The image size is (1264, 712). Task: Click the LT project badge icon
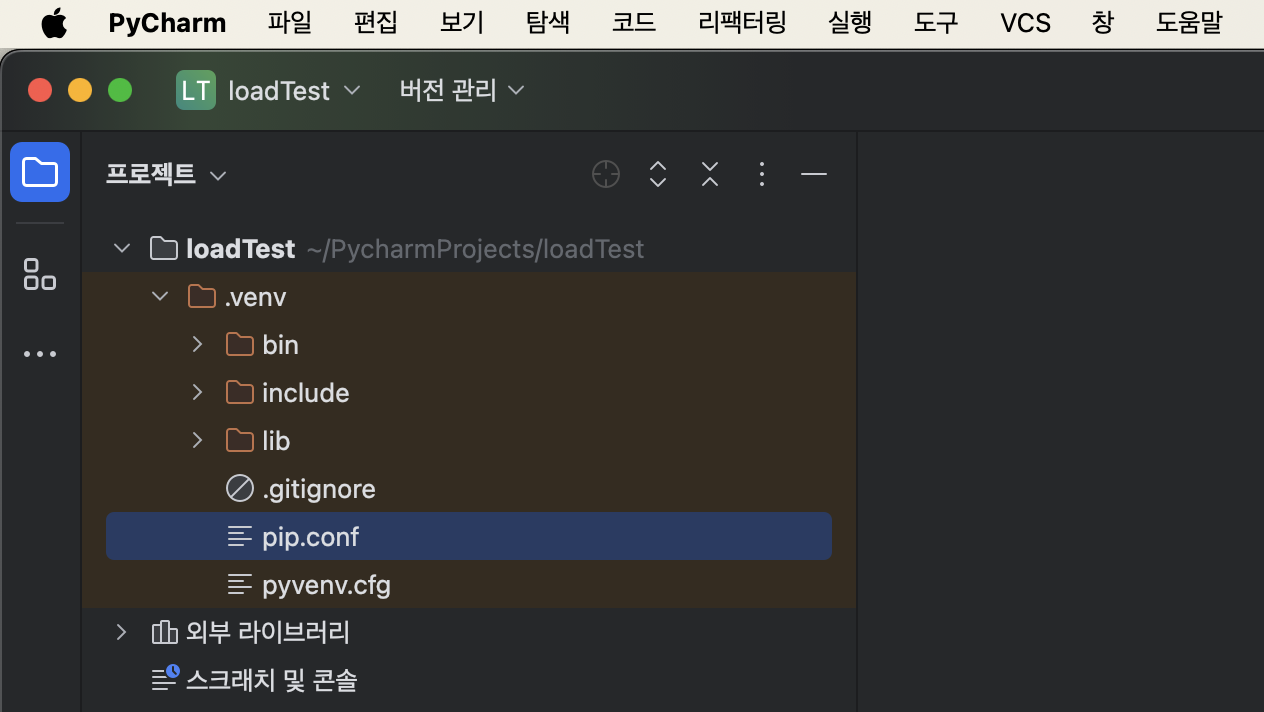pyautogui.click(x=196, y=90)
